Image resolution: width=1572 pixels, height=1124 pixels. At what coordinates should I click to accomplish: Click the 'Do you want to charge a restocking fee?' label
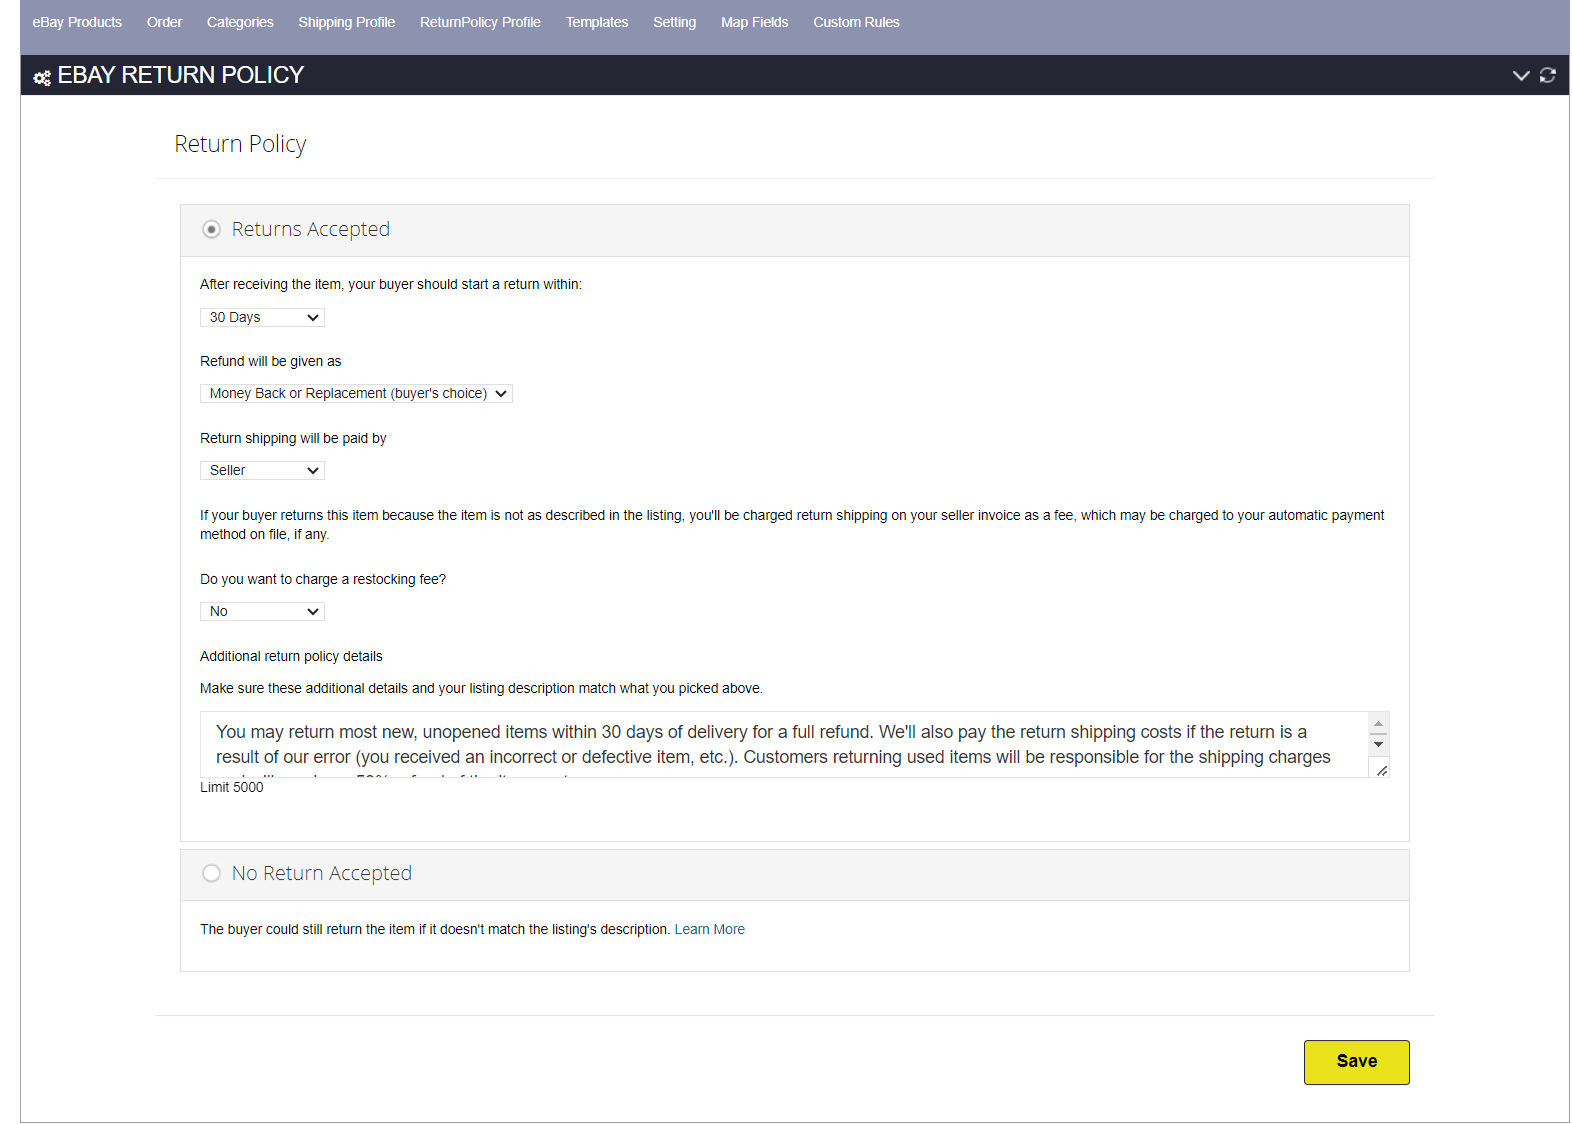323,579
